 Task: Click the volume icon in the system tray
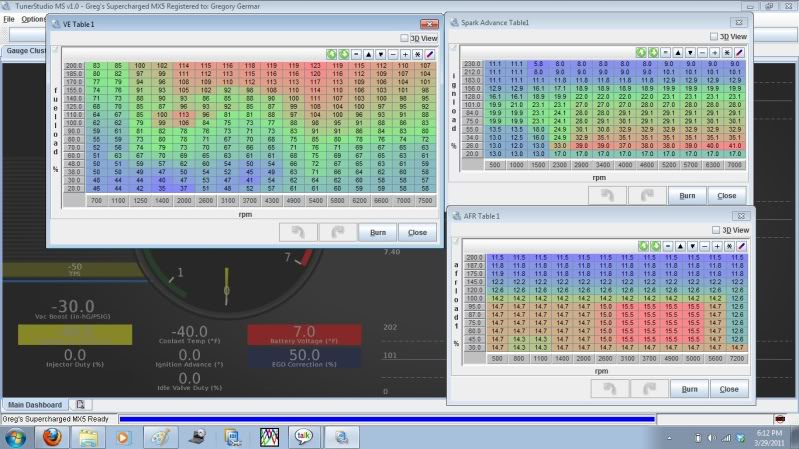pos(712,438)
